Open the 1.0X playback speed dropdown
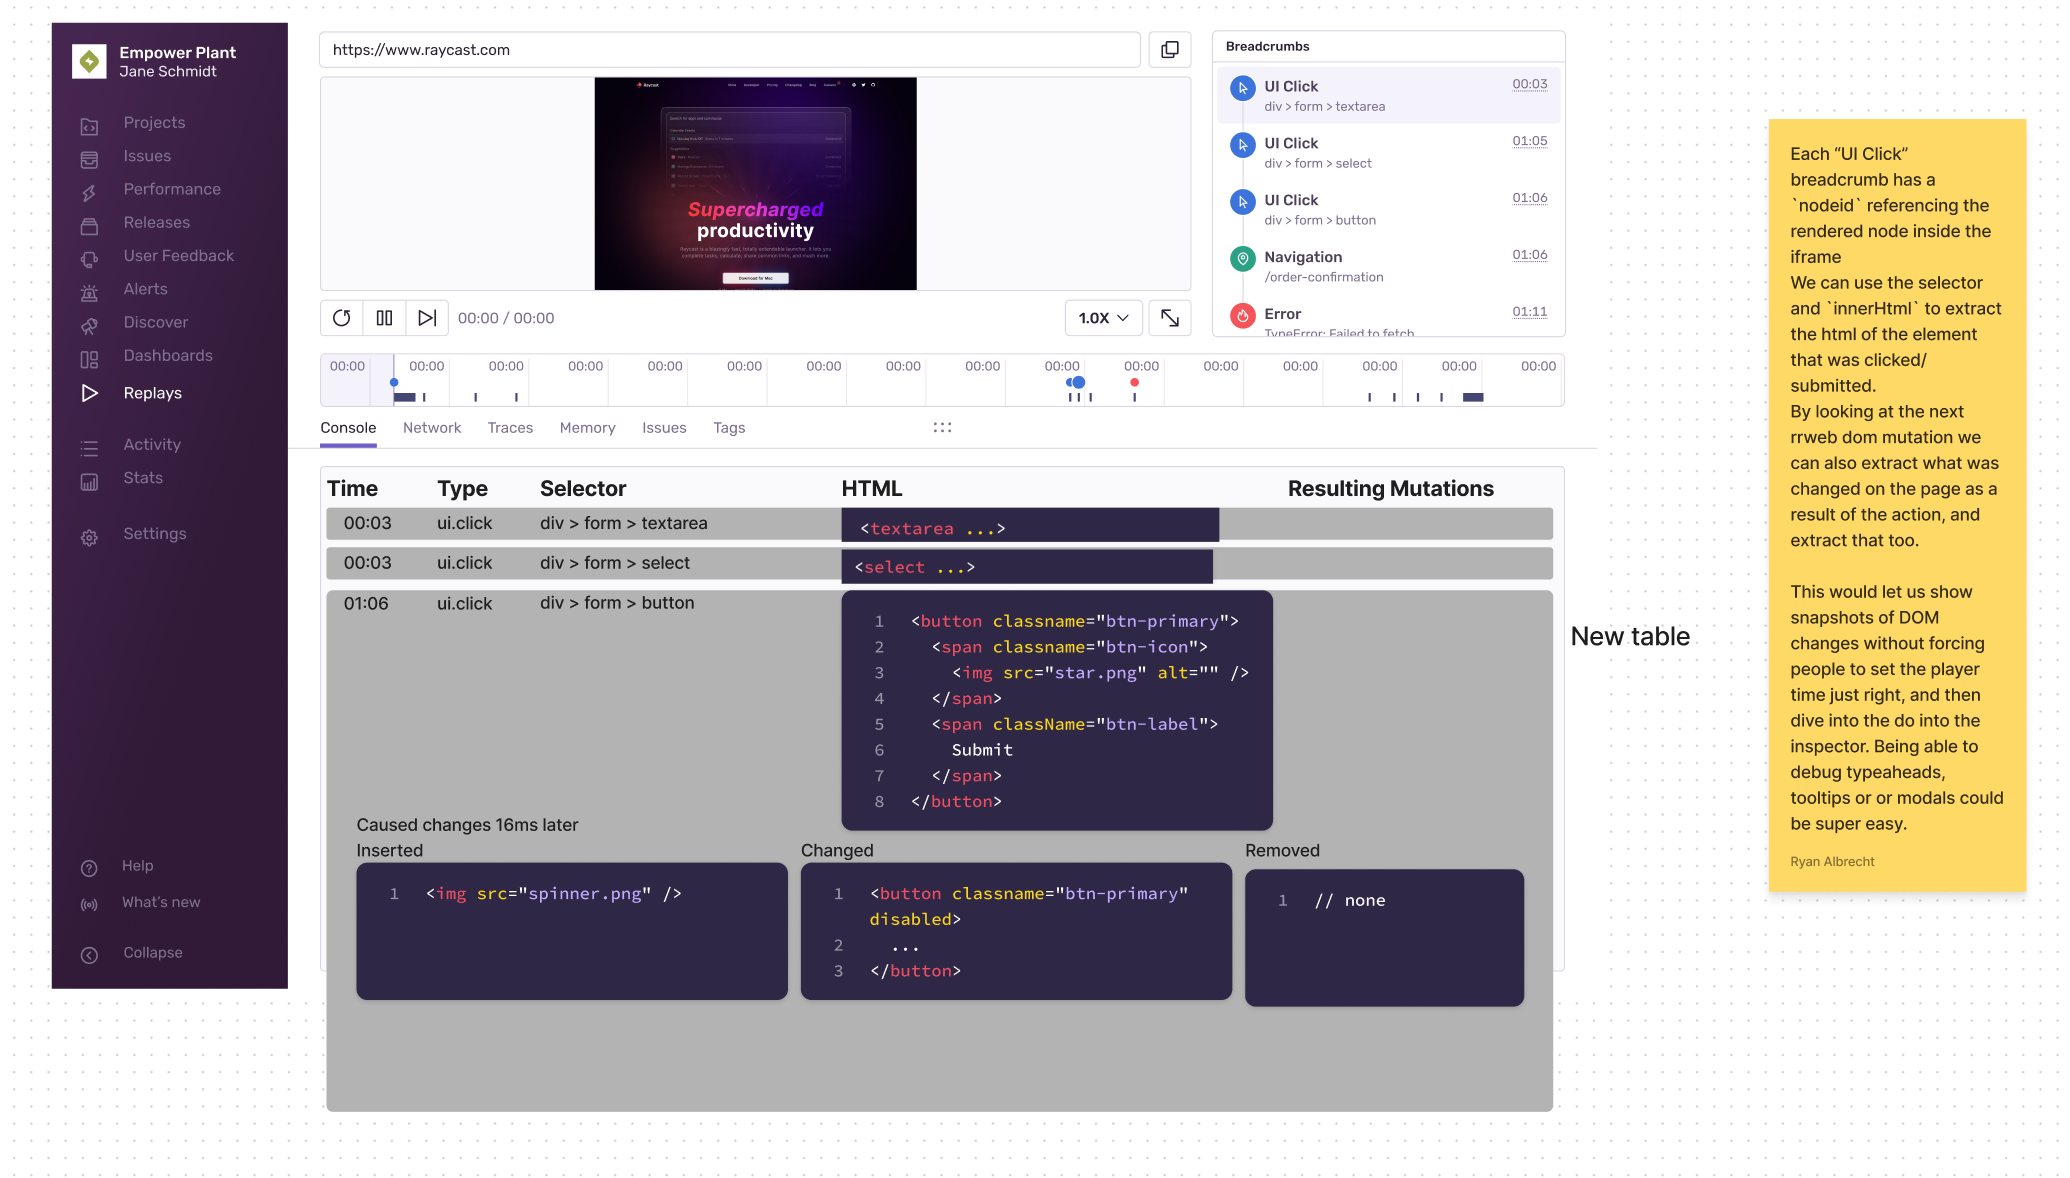2070x1178 pixels. (1103, 318)
